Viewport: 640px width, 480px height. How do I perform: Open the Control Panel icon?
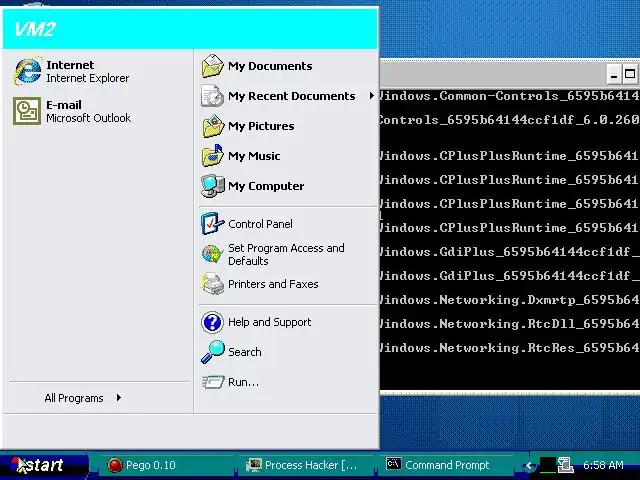click(212, 224)
